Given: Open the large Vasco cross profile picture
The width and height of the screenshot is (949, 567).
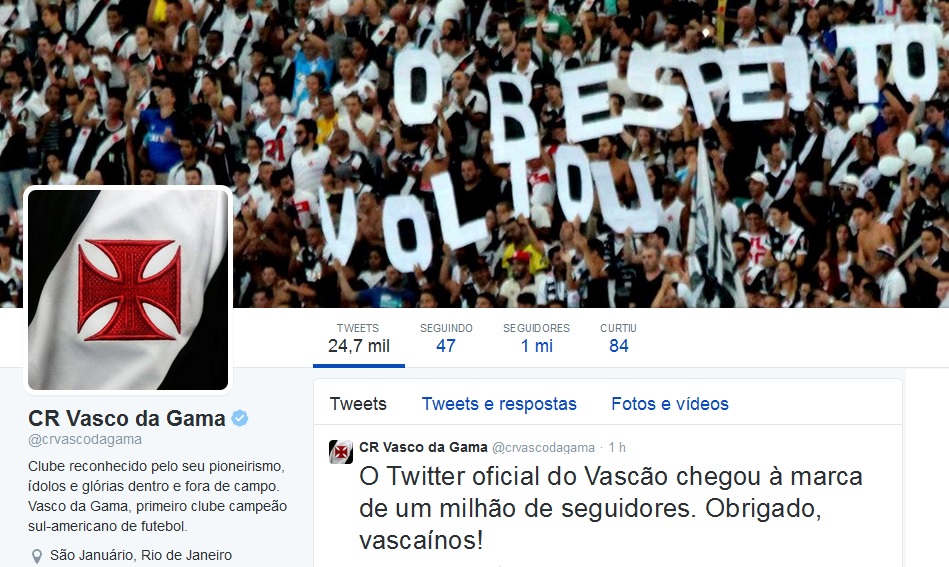Looking at the screenshot, I should (128, 290).
